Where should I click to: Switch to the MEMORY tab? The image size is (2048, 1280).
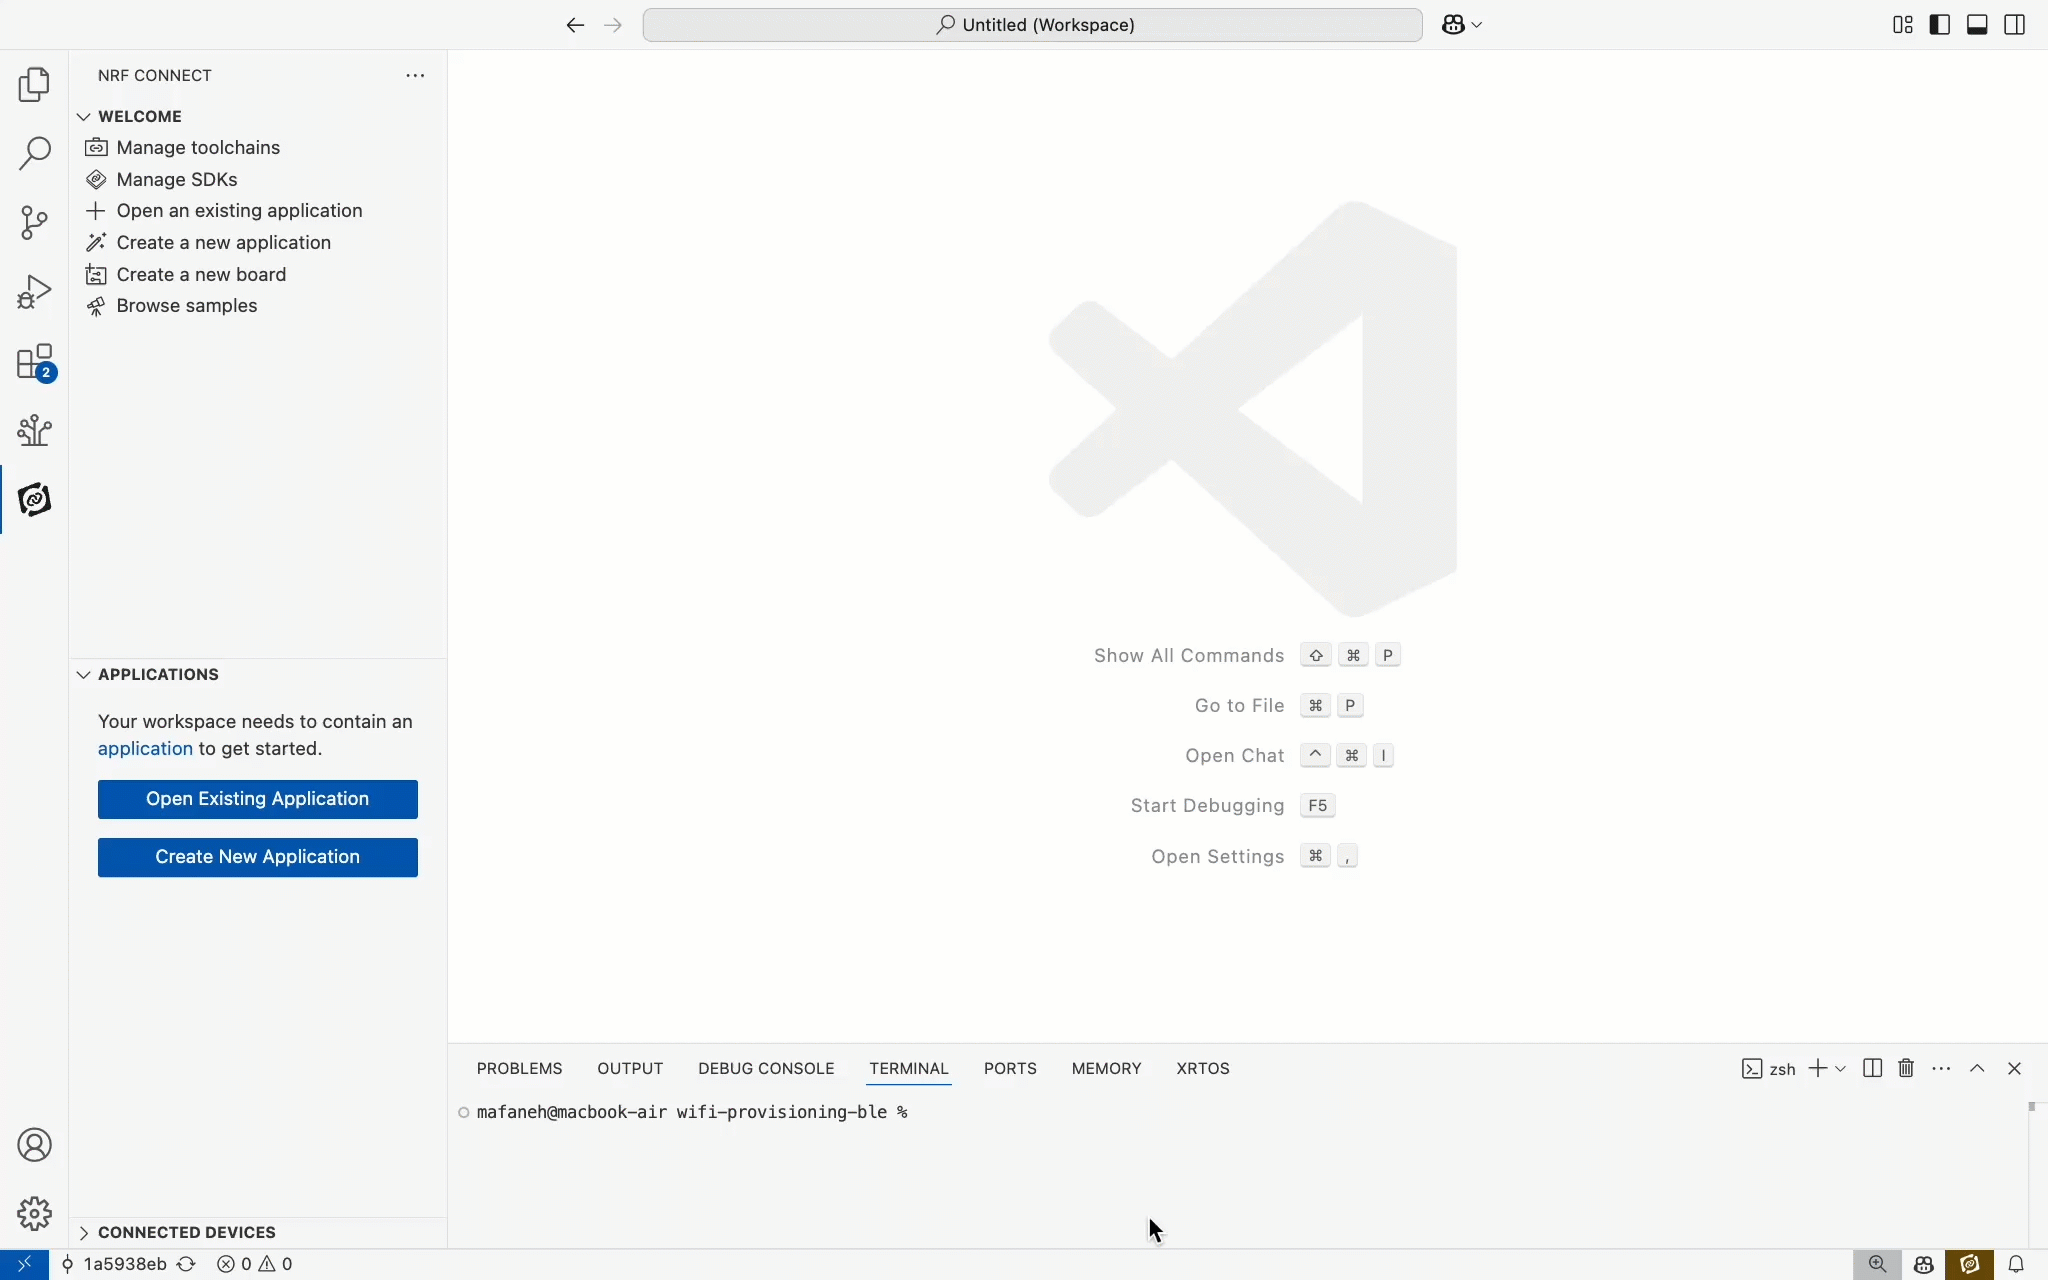[1106, 1069]
